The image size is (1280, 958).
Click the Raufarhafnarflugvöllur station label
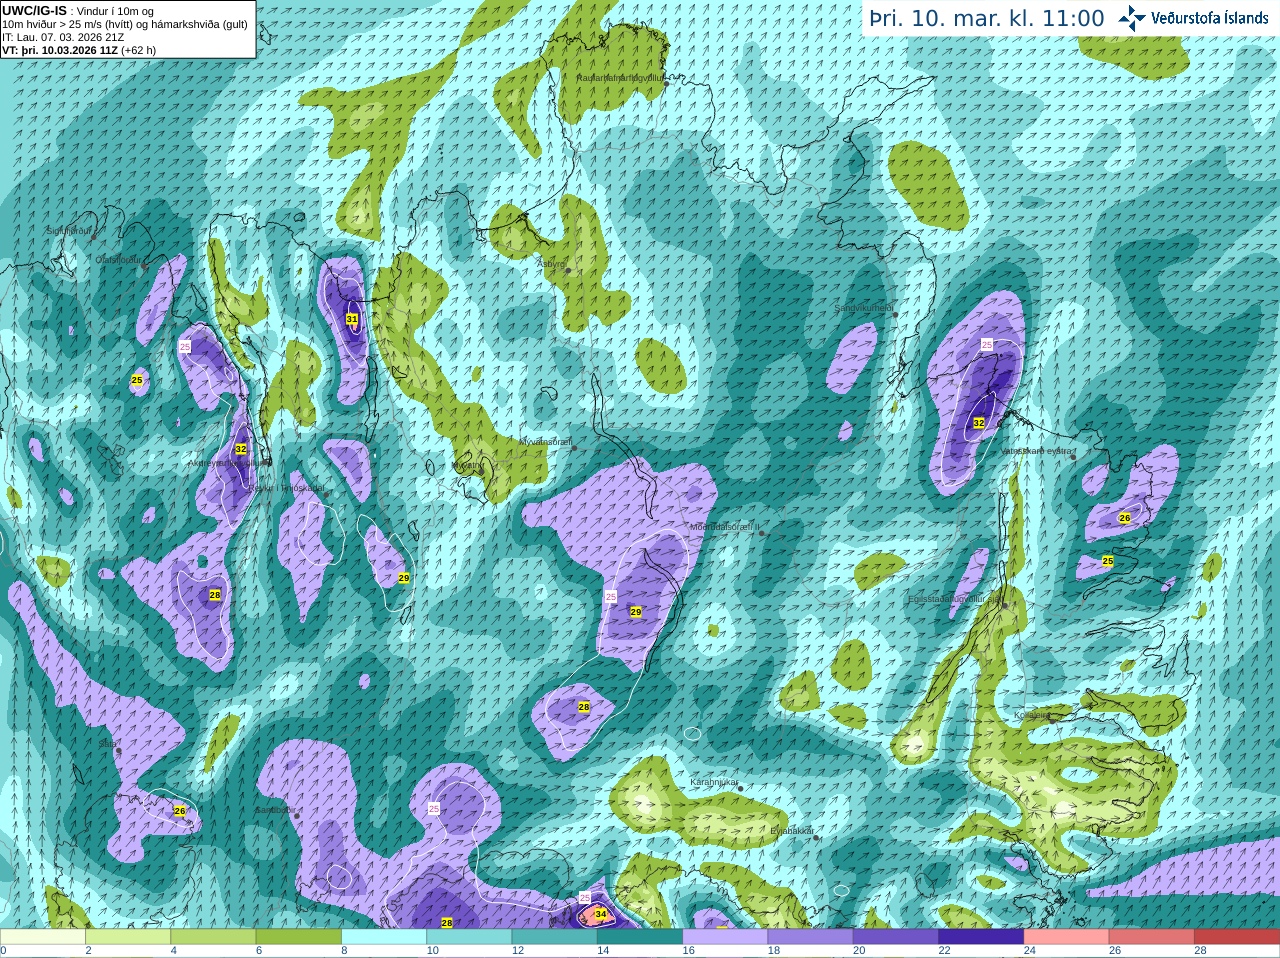[619, 77]
